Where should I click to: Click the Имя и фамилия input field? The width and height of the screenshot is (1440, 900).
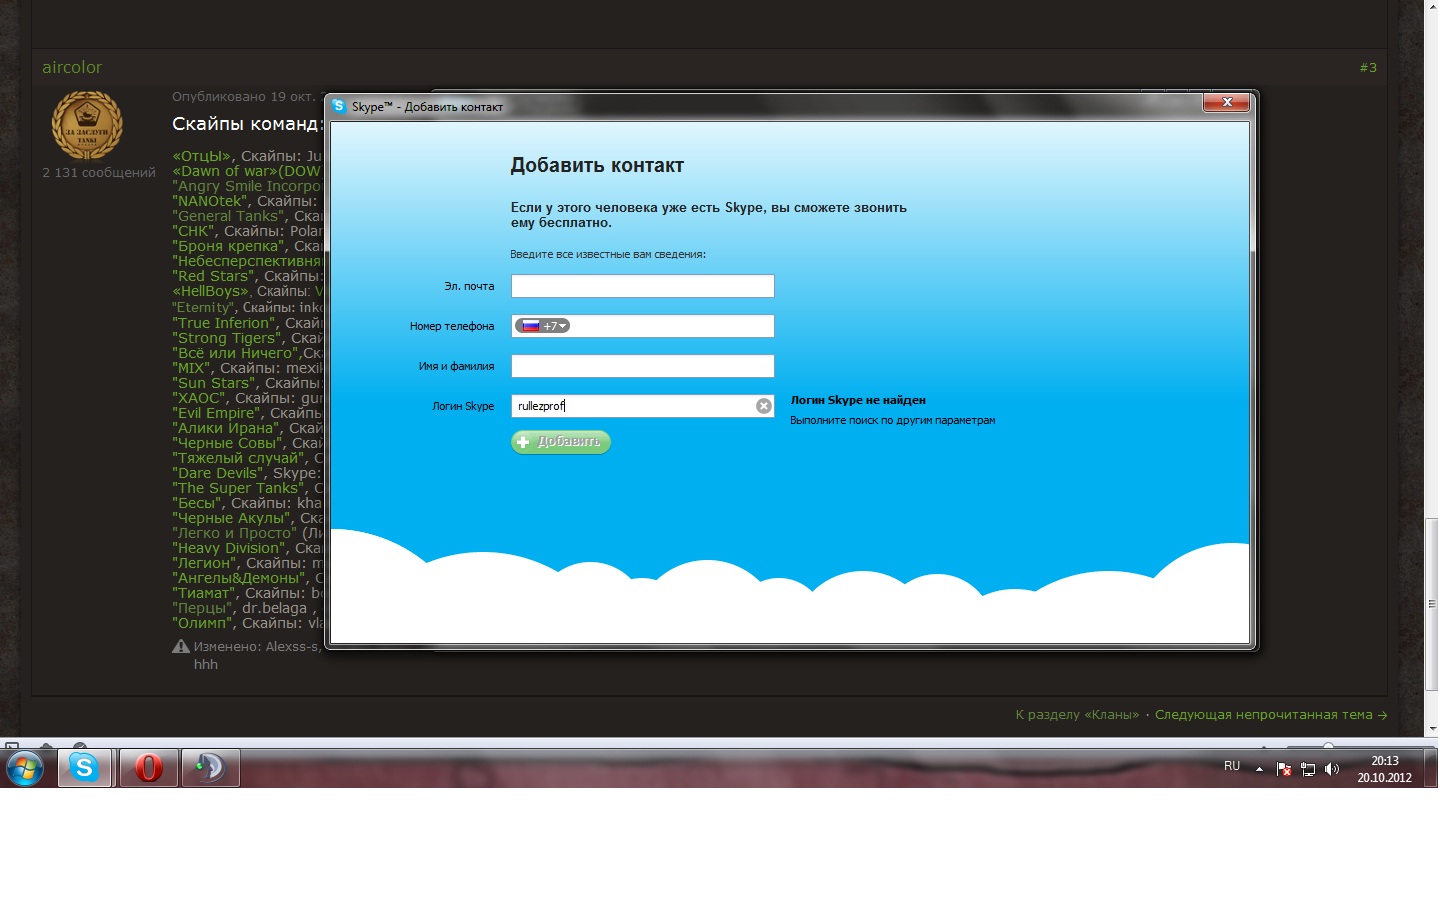(x=643, y=366)
